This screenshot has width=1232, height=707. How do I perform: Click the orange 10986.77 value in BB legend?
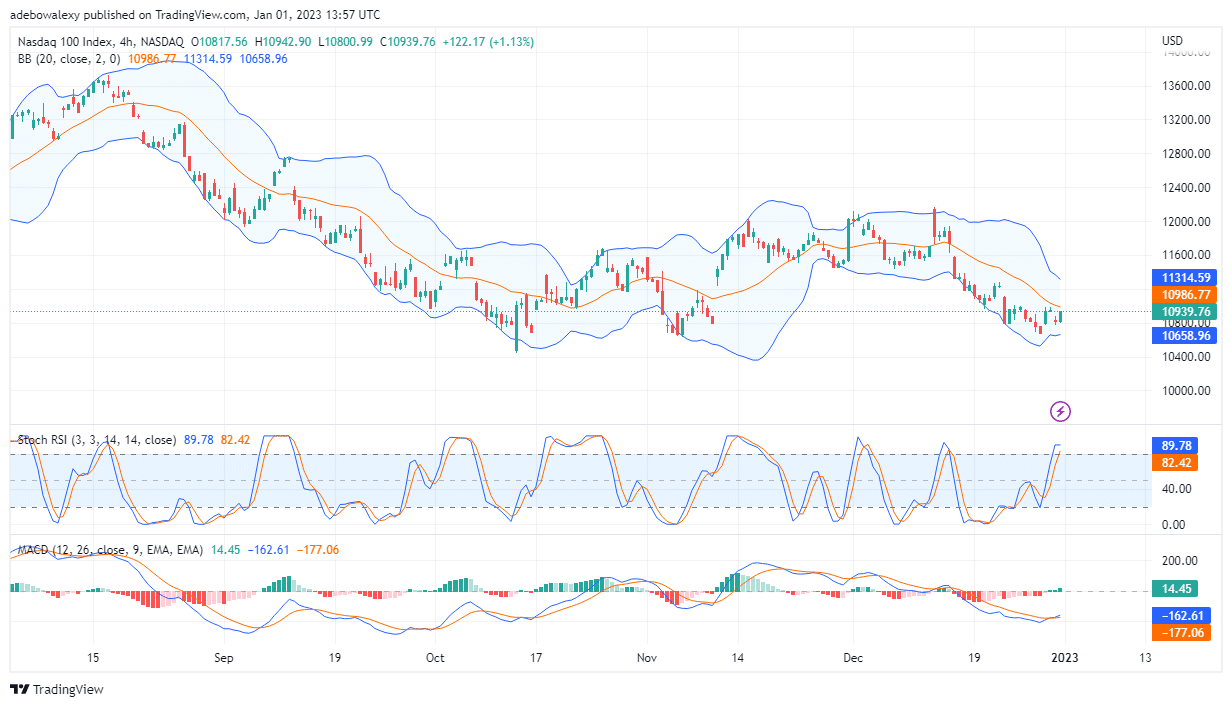pyautogui.click(x=152, y=59)
